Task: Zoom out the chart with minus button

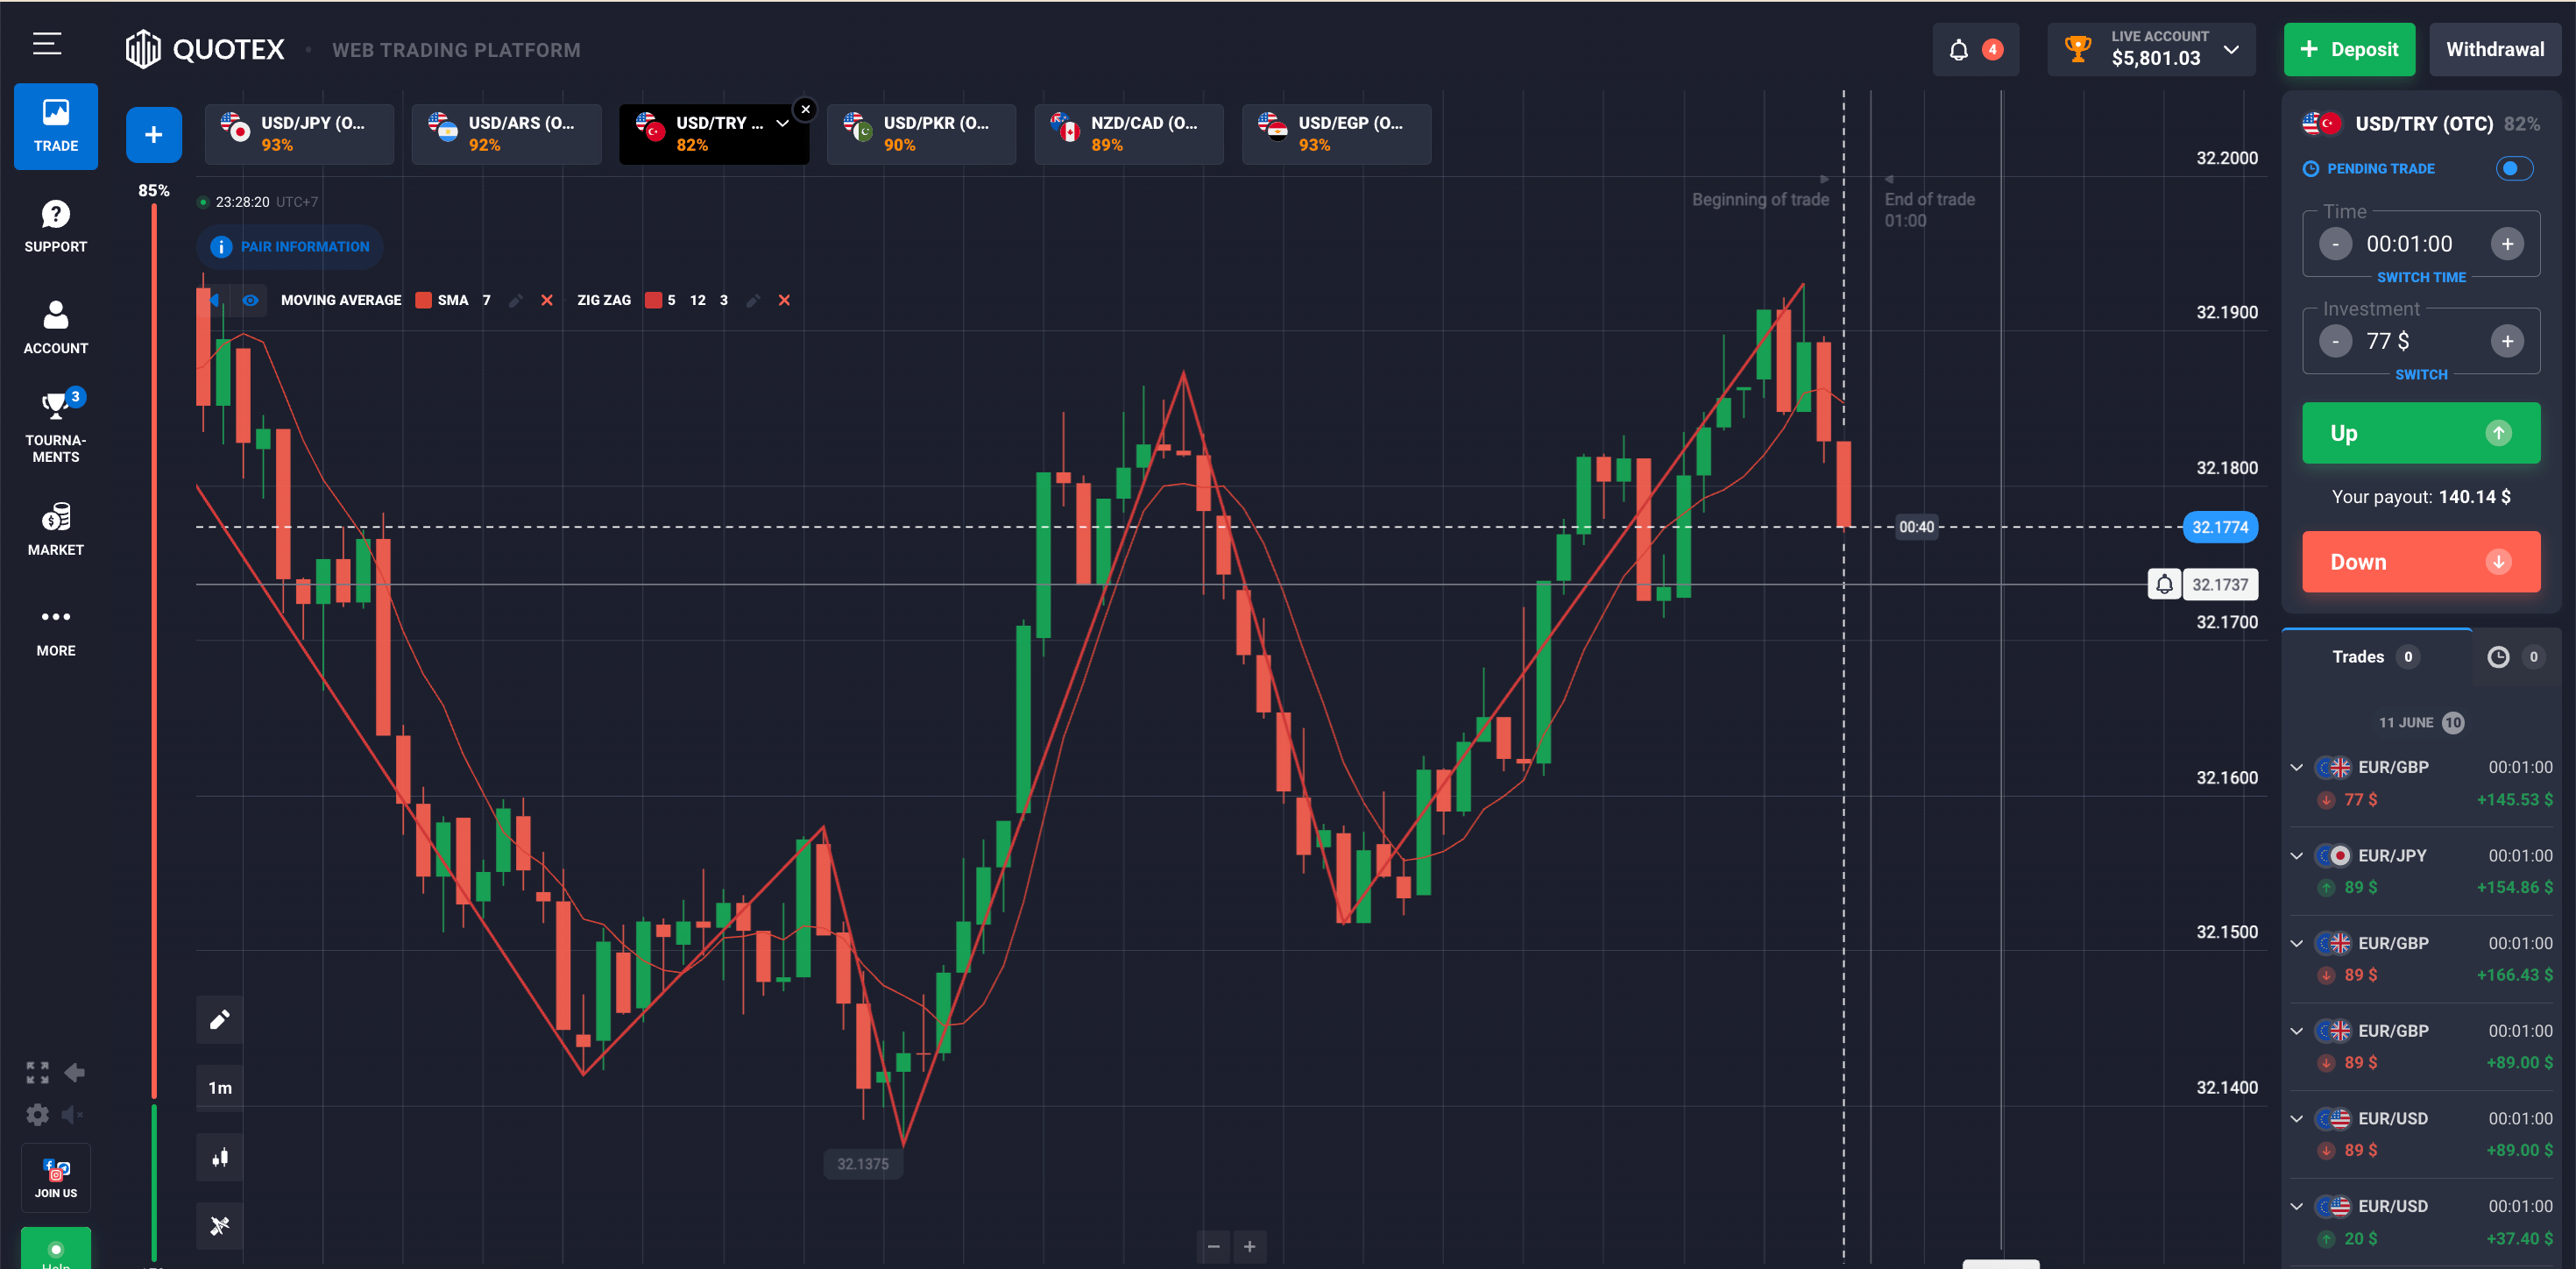Action: coord(1213,1246)
